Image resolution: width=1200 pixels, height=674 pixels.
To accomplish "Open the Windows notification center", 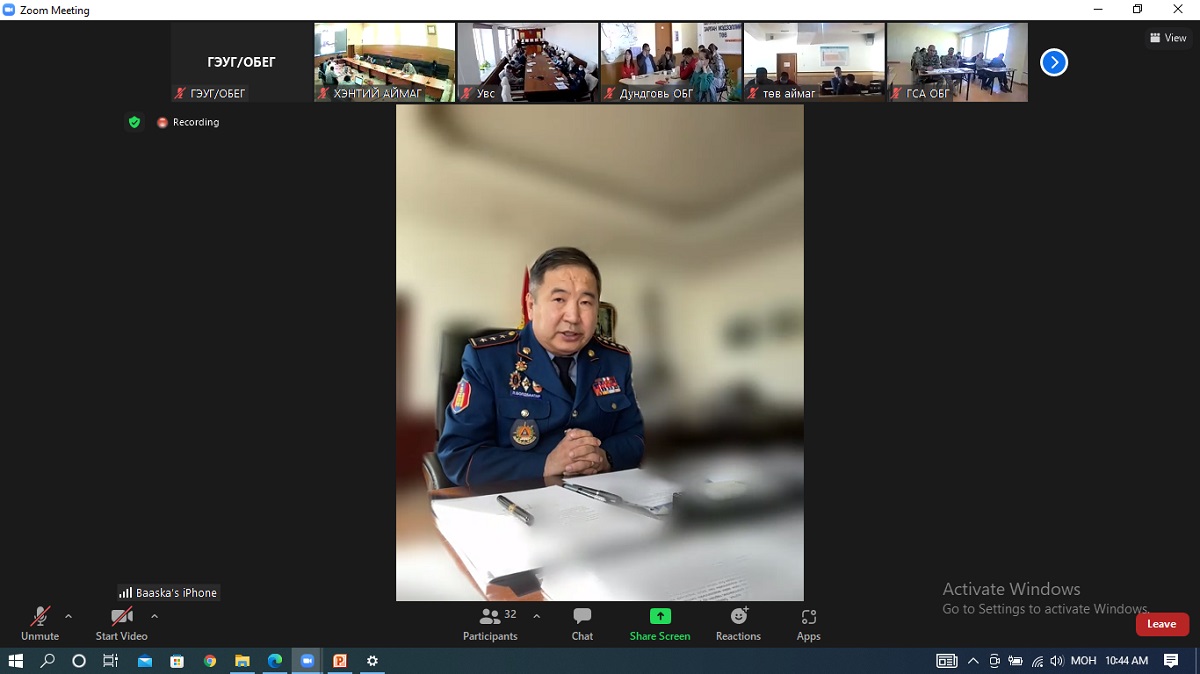I will pyautogui.click(x=1171, y=661).
